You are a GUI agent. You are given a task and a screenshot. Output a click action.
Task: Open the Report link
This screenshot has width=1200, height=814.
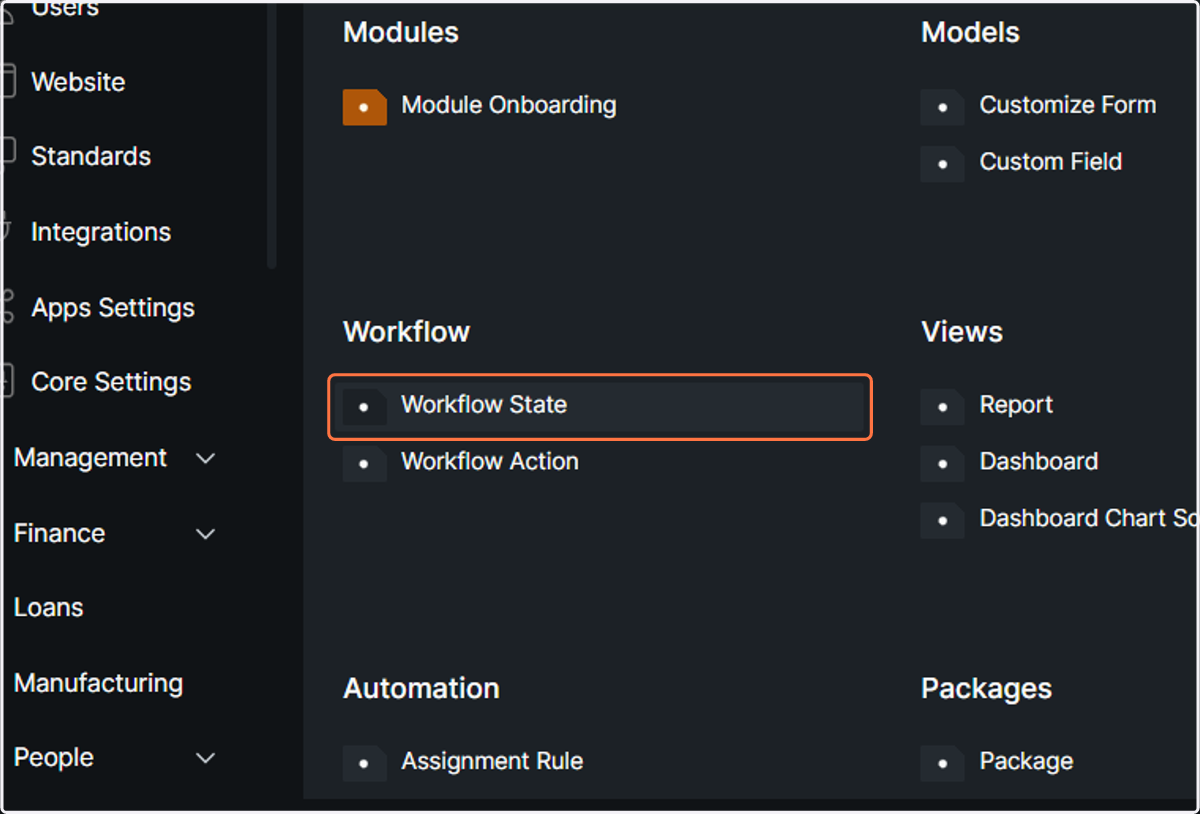tap(1016, 405)
